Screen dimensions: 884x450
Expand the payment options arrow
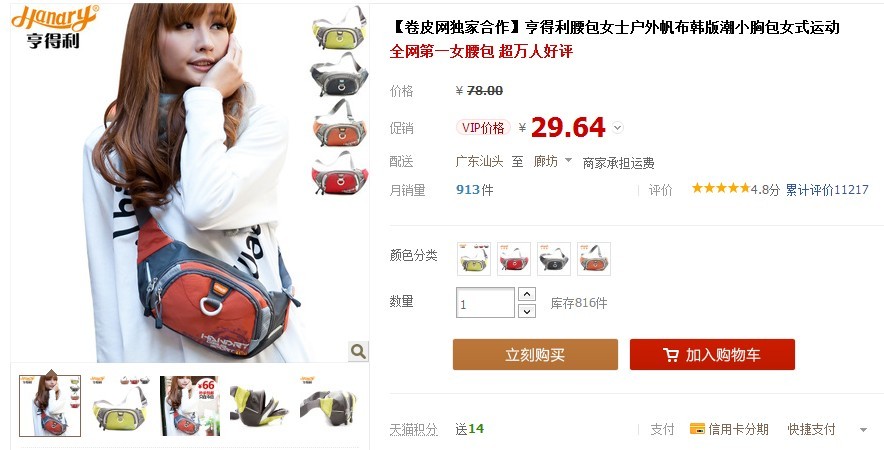click(x=863, y=430)
